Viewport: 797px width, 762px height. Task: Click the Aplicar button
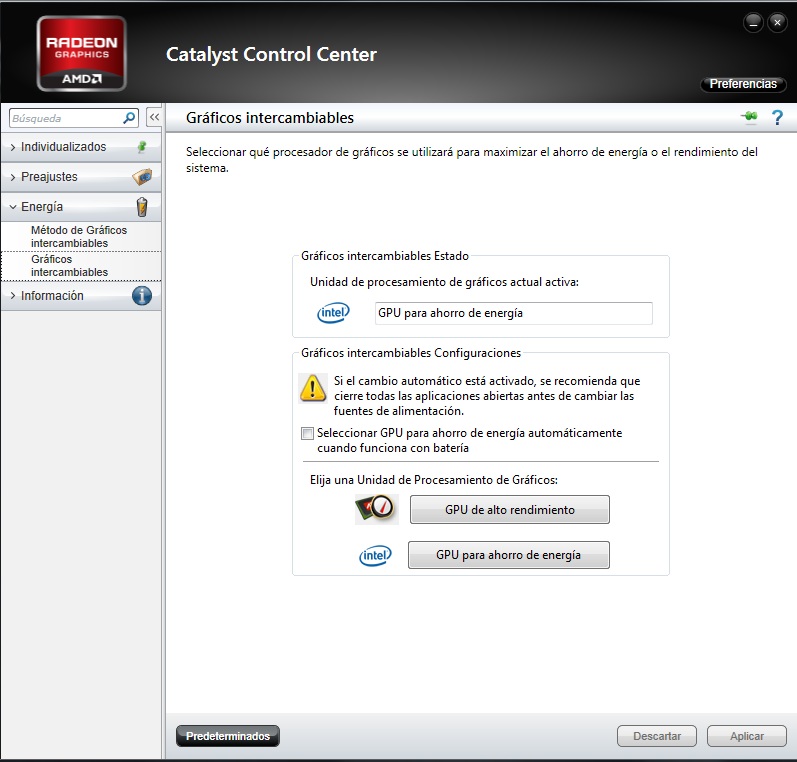point(747,736)
